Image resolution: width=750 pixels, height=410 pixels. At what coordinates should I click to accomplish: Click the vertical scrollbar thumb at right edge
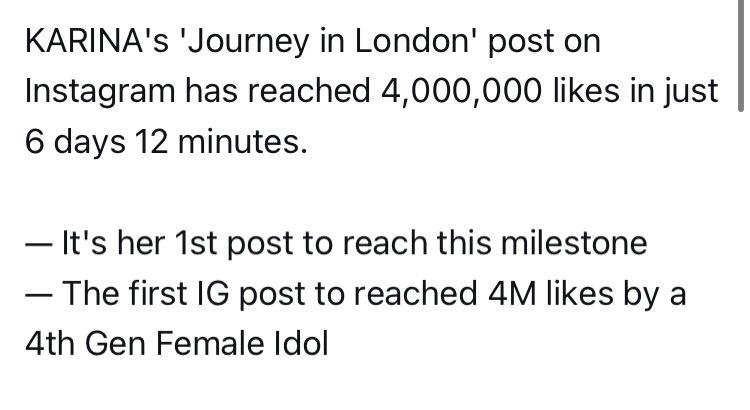point(741,55)
